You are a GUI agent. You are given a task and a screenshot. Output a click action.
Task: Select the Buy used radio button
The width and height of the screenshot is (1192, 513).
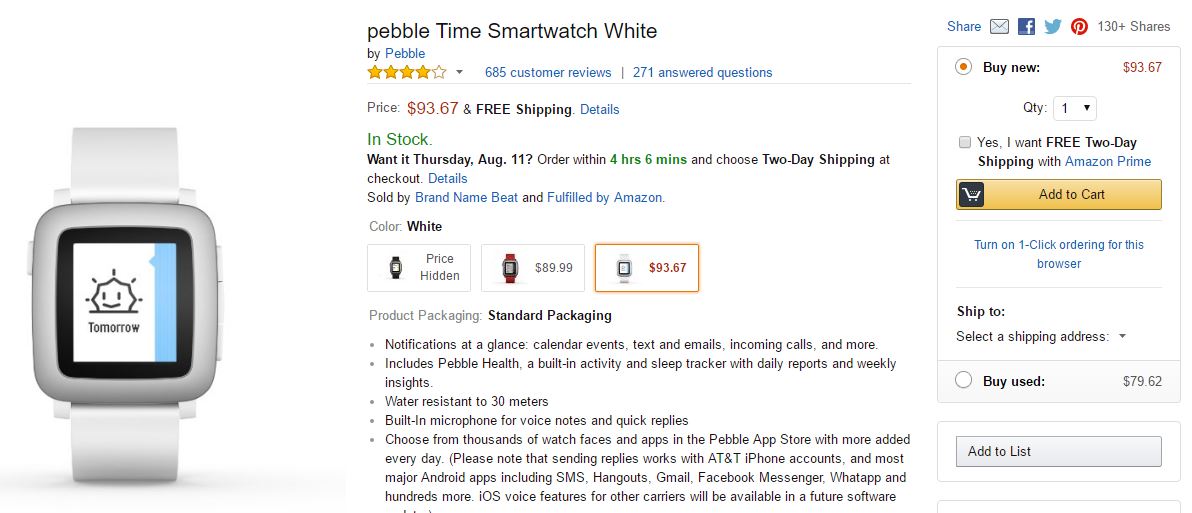pos(963,380)
